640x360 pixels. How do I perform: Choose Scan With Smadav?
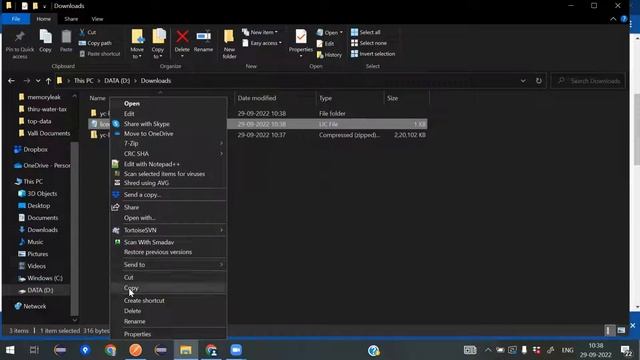(168, 242)
